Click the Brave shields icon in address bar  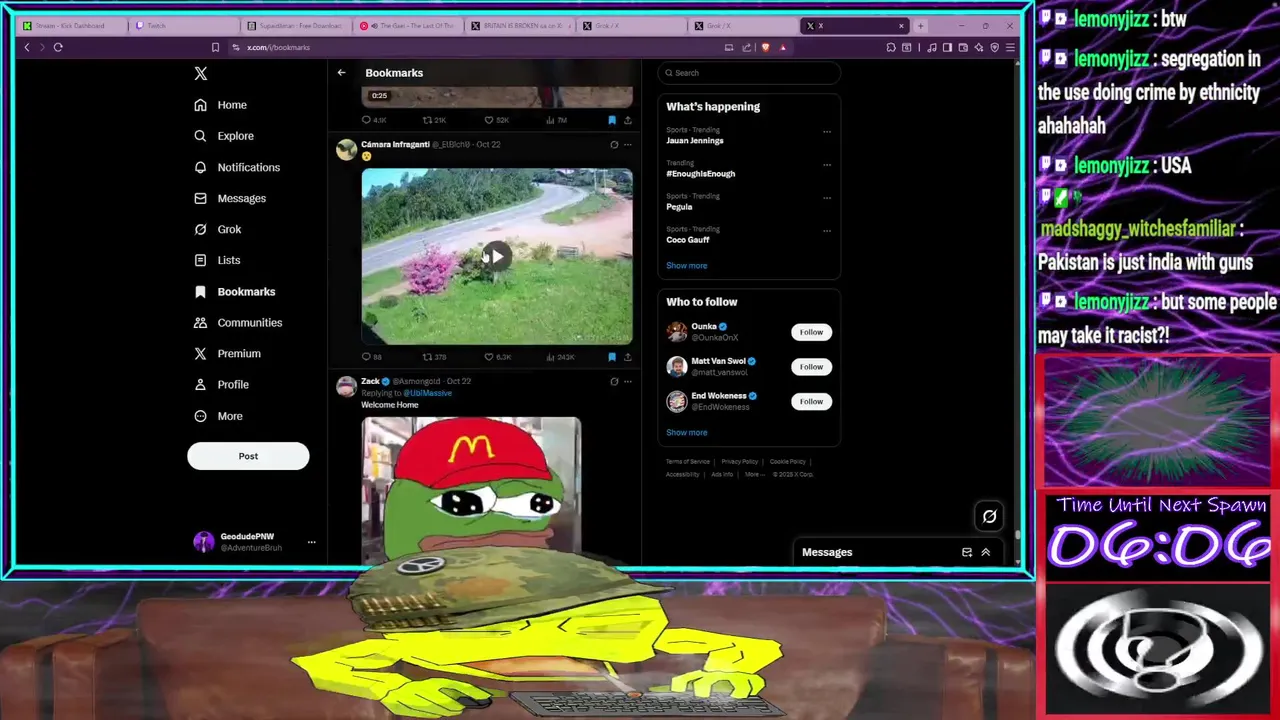(x=766, y=47)
